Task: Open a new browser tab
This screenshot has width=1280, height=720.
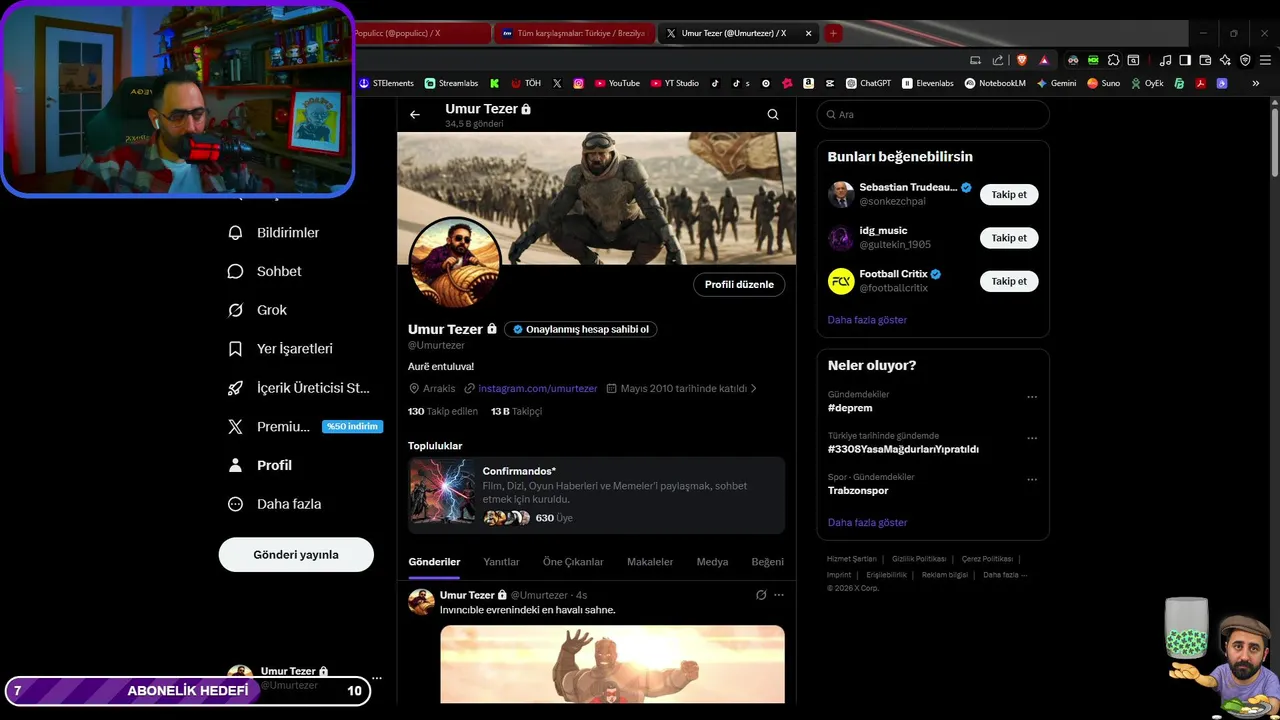Action: click(x=833, y=33)
